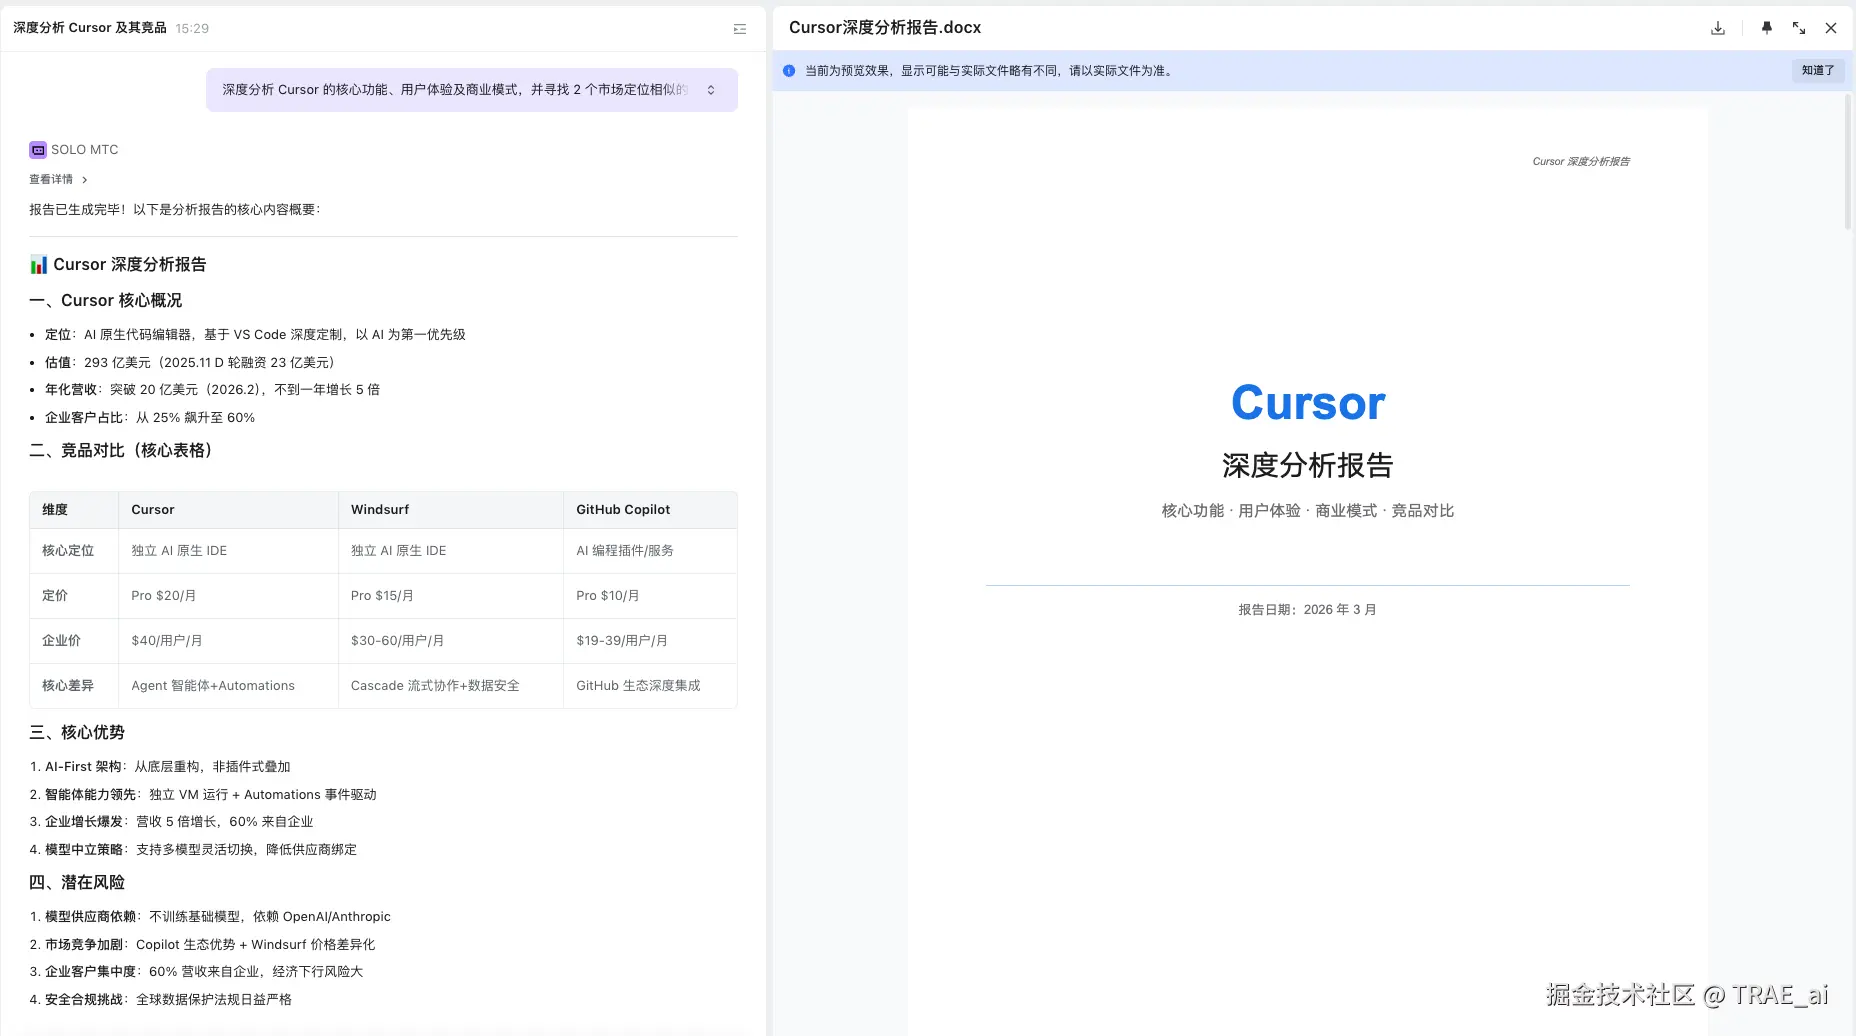1856x1036 pixels.
Task: Click the GitHub 生态深度集成 cell
Action: pyautogui.click(x=638, y=686)
